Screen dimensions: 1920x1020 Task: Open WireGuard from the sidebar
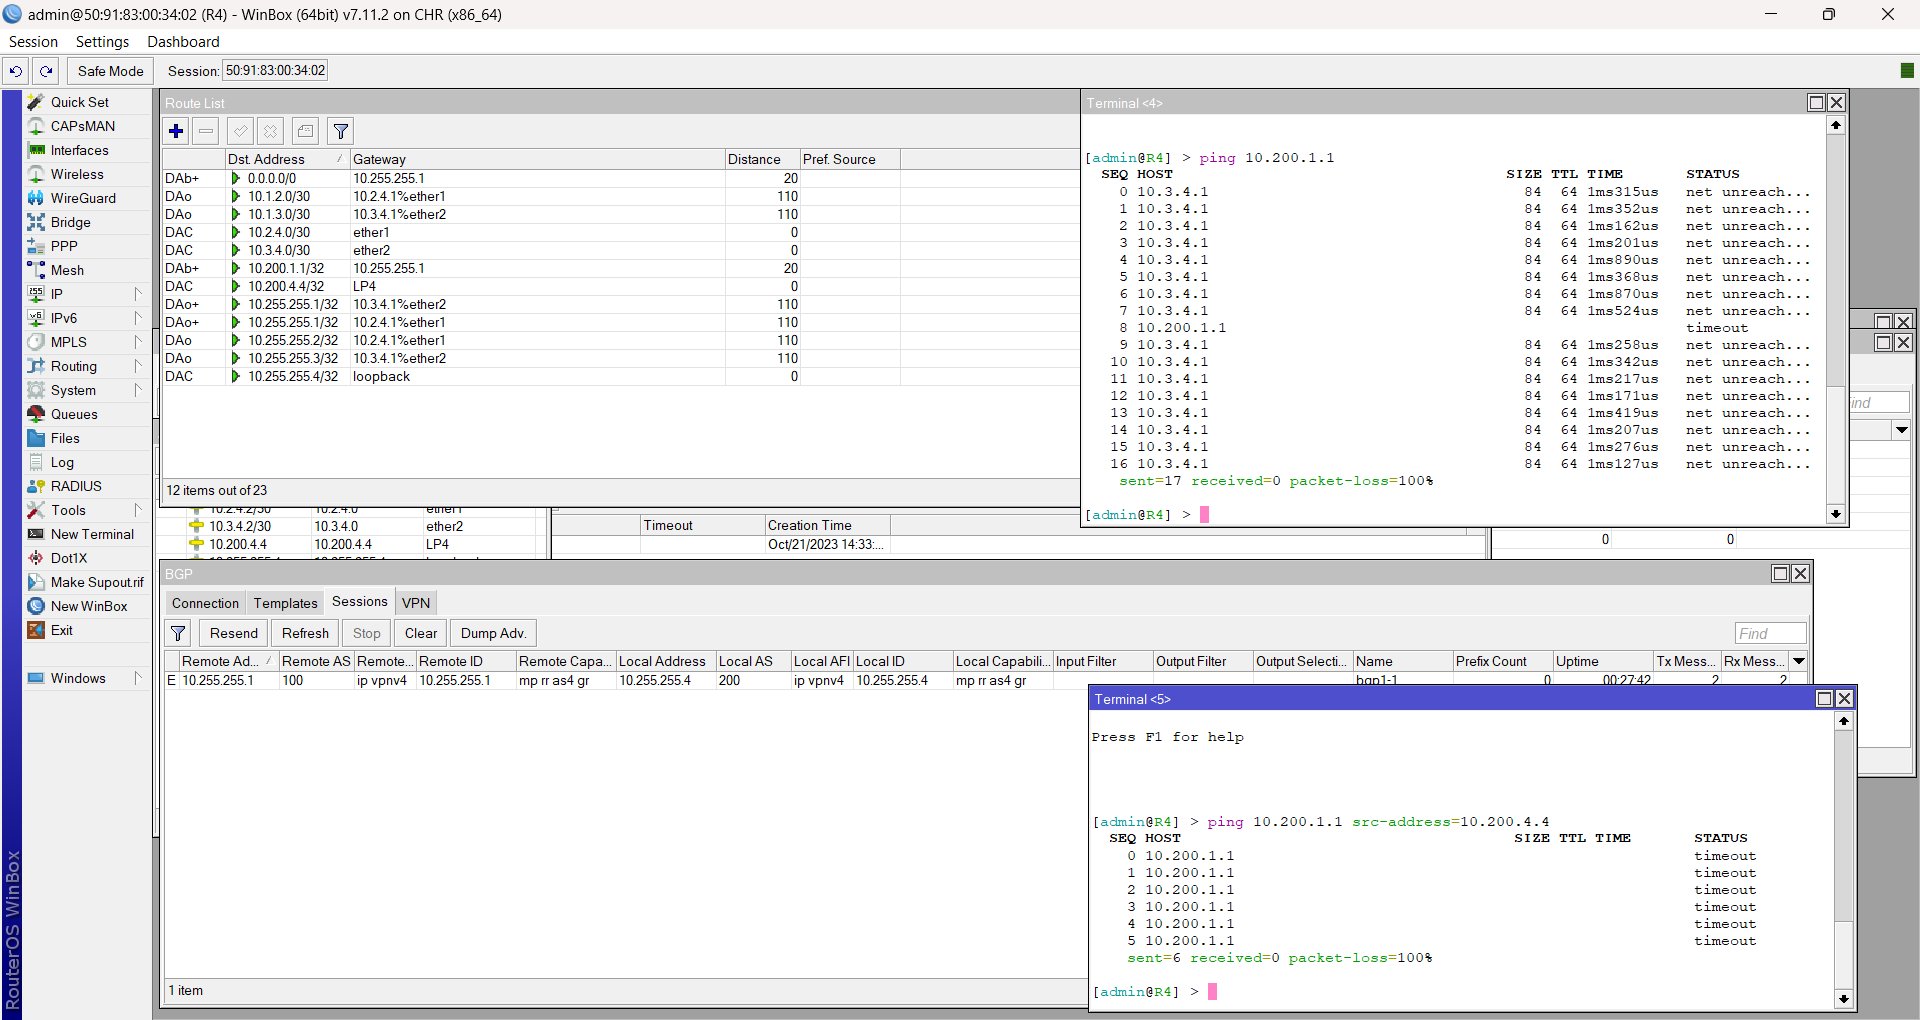(x=83, y=198)
